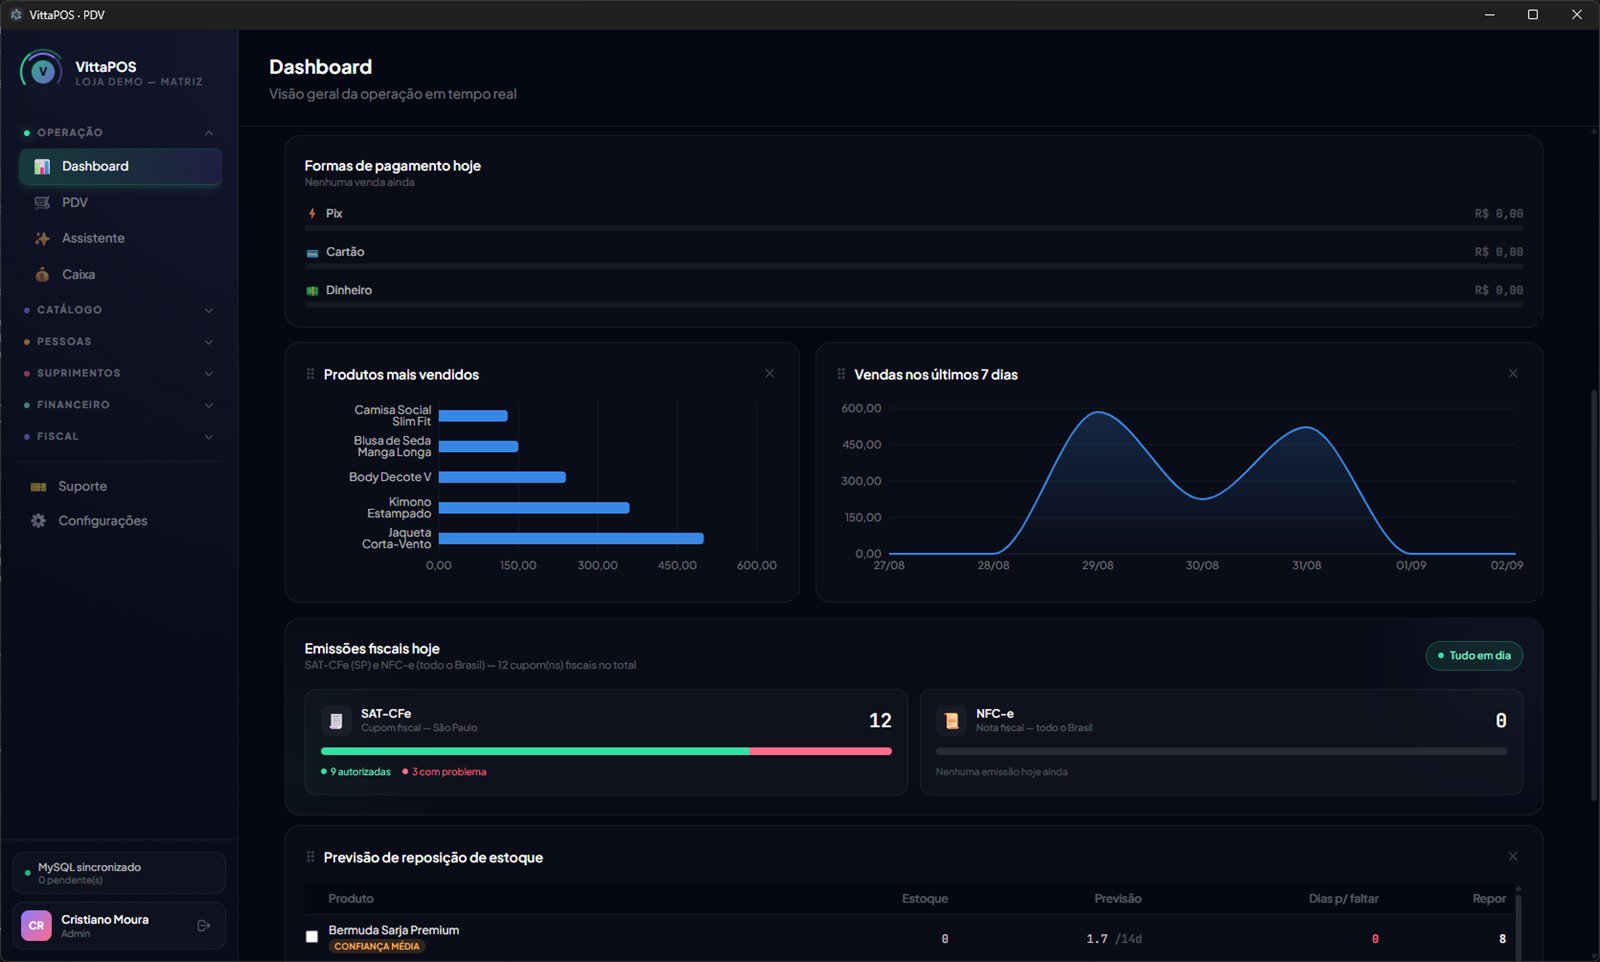Viewport: 1600px width, 962px height.
Task: Click the NFC-e document icon
Action: pos(951,720)
